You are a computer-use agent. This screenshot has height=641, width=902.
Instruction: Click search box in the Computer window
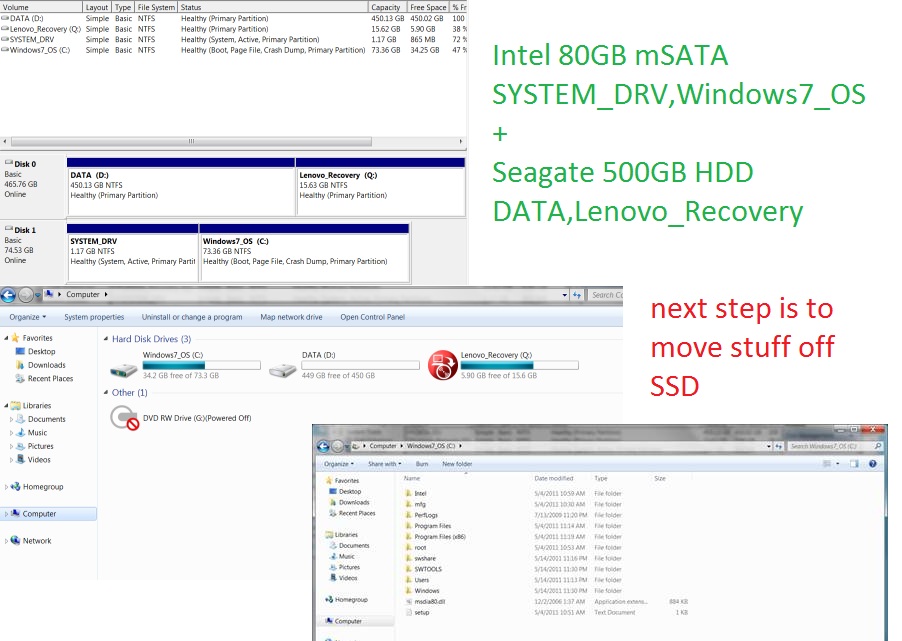(605, 295)
